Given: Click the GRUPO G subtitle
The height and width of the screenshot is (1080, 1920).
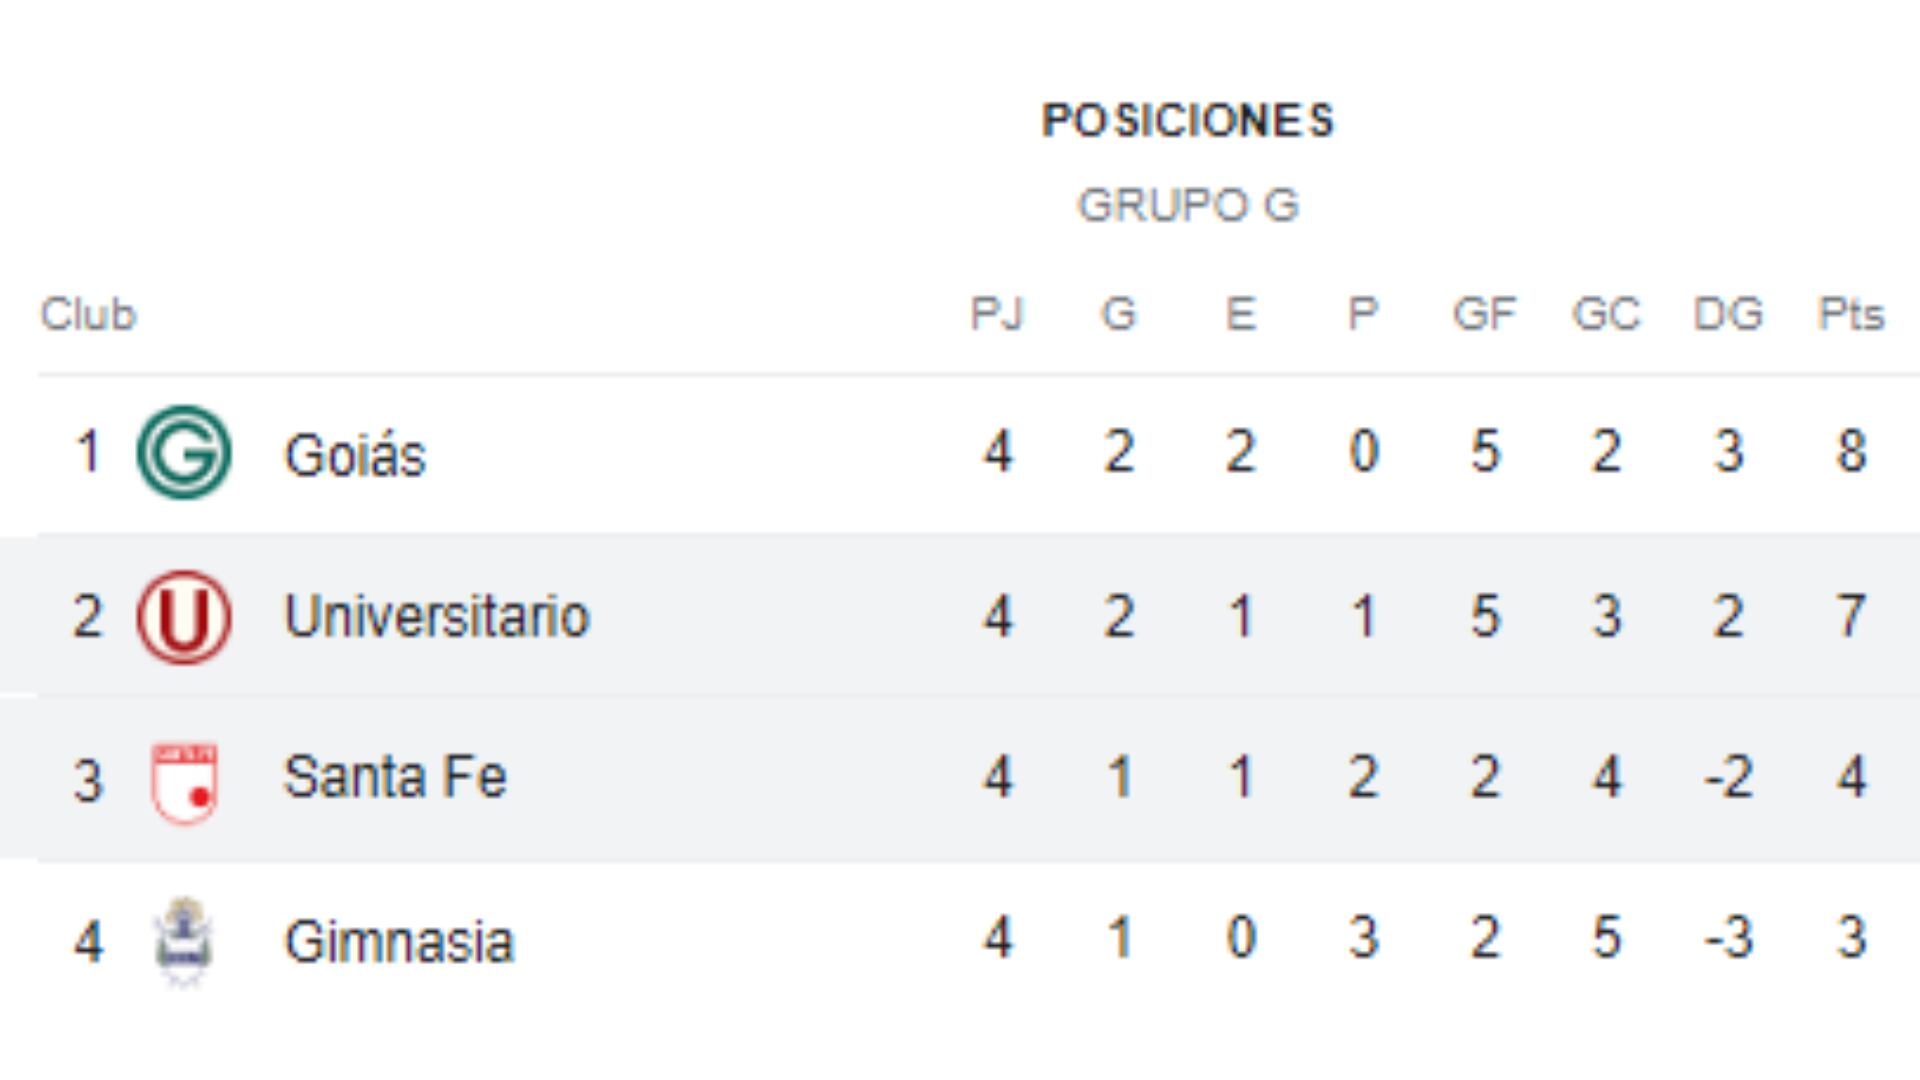Looking at the screenshot, I should click(x=1188, y=206).
